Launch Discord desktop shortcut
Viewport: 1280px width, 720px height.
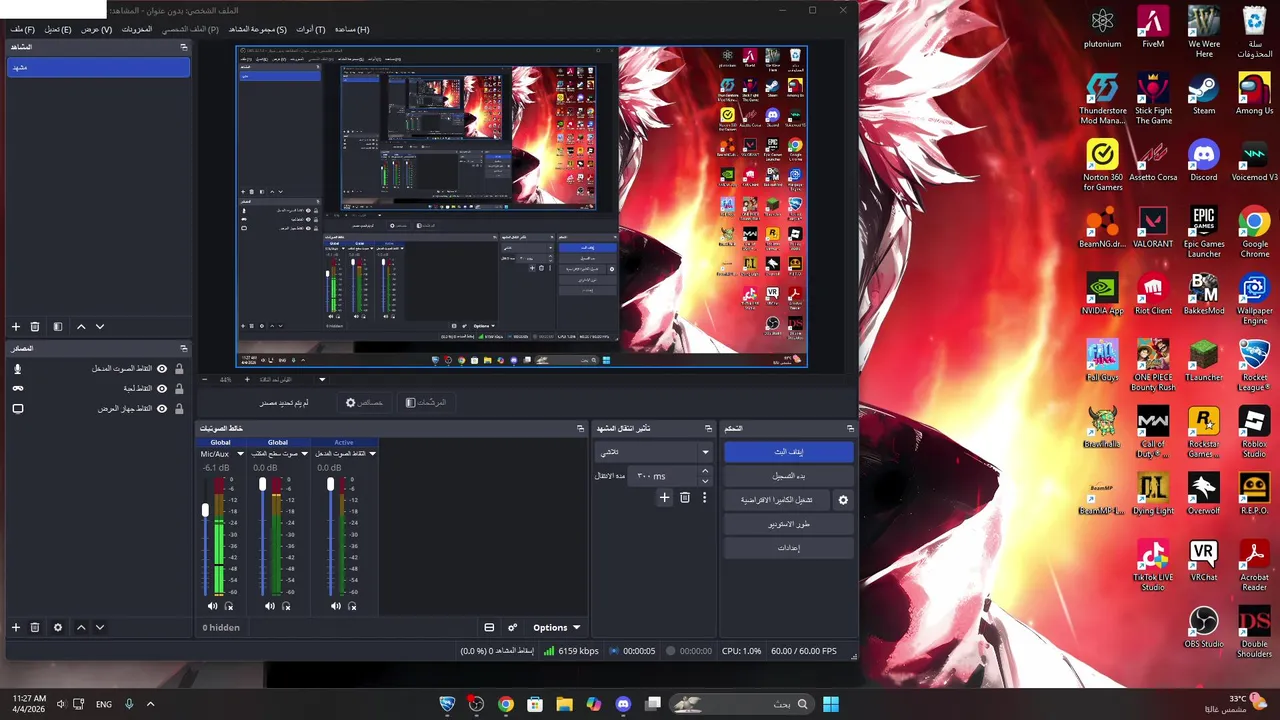[x=1204, y=161]
